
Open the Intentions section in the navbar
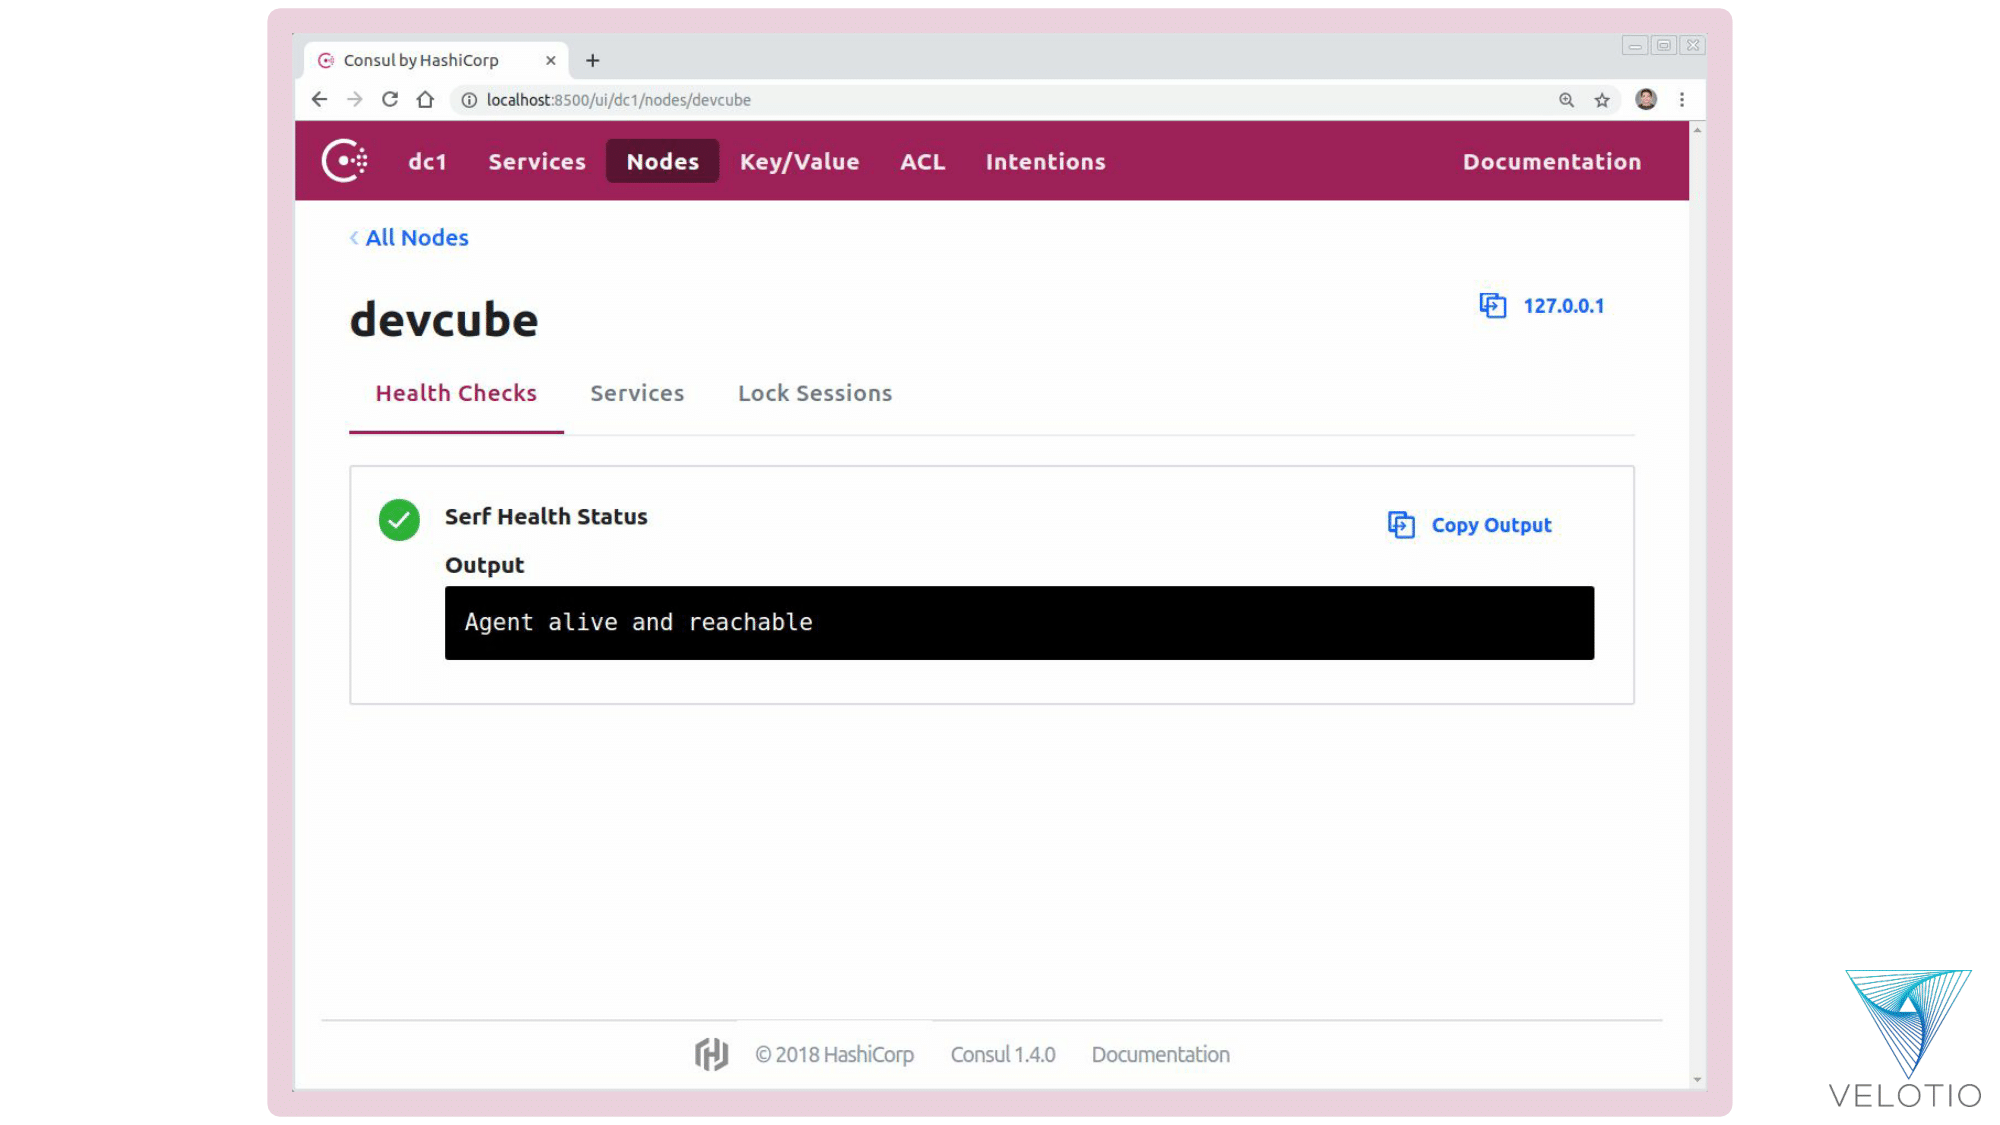click(1044, 161)
